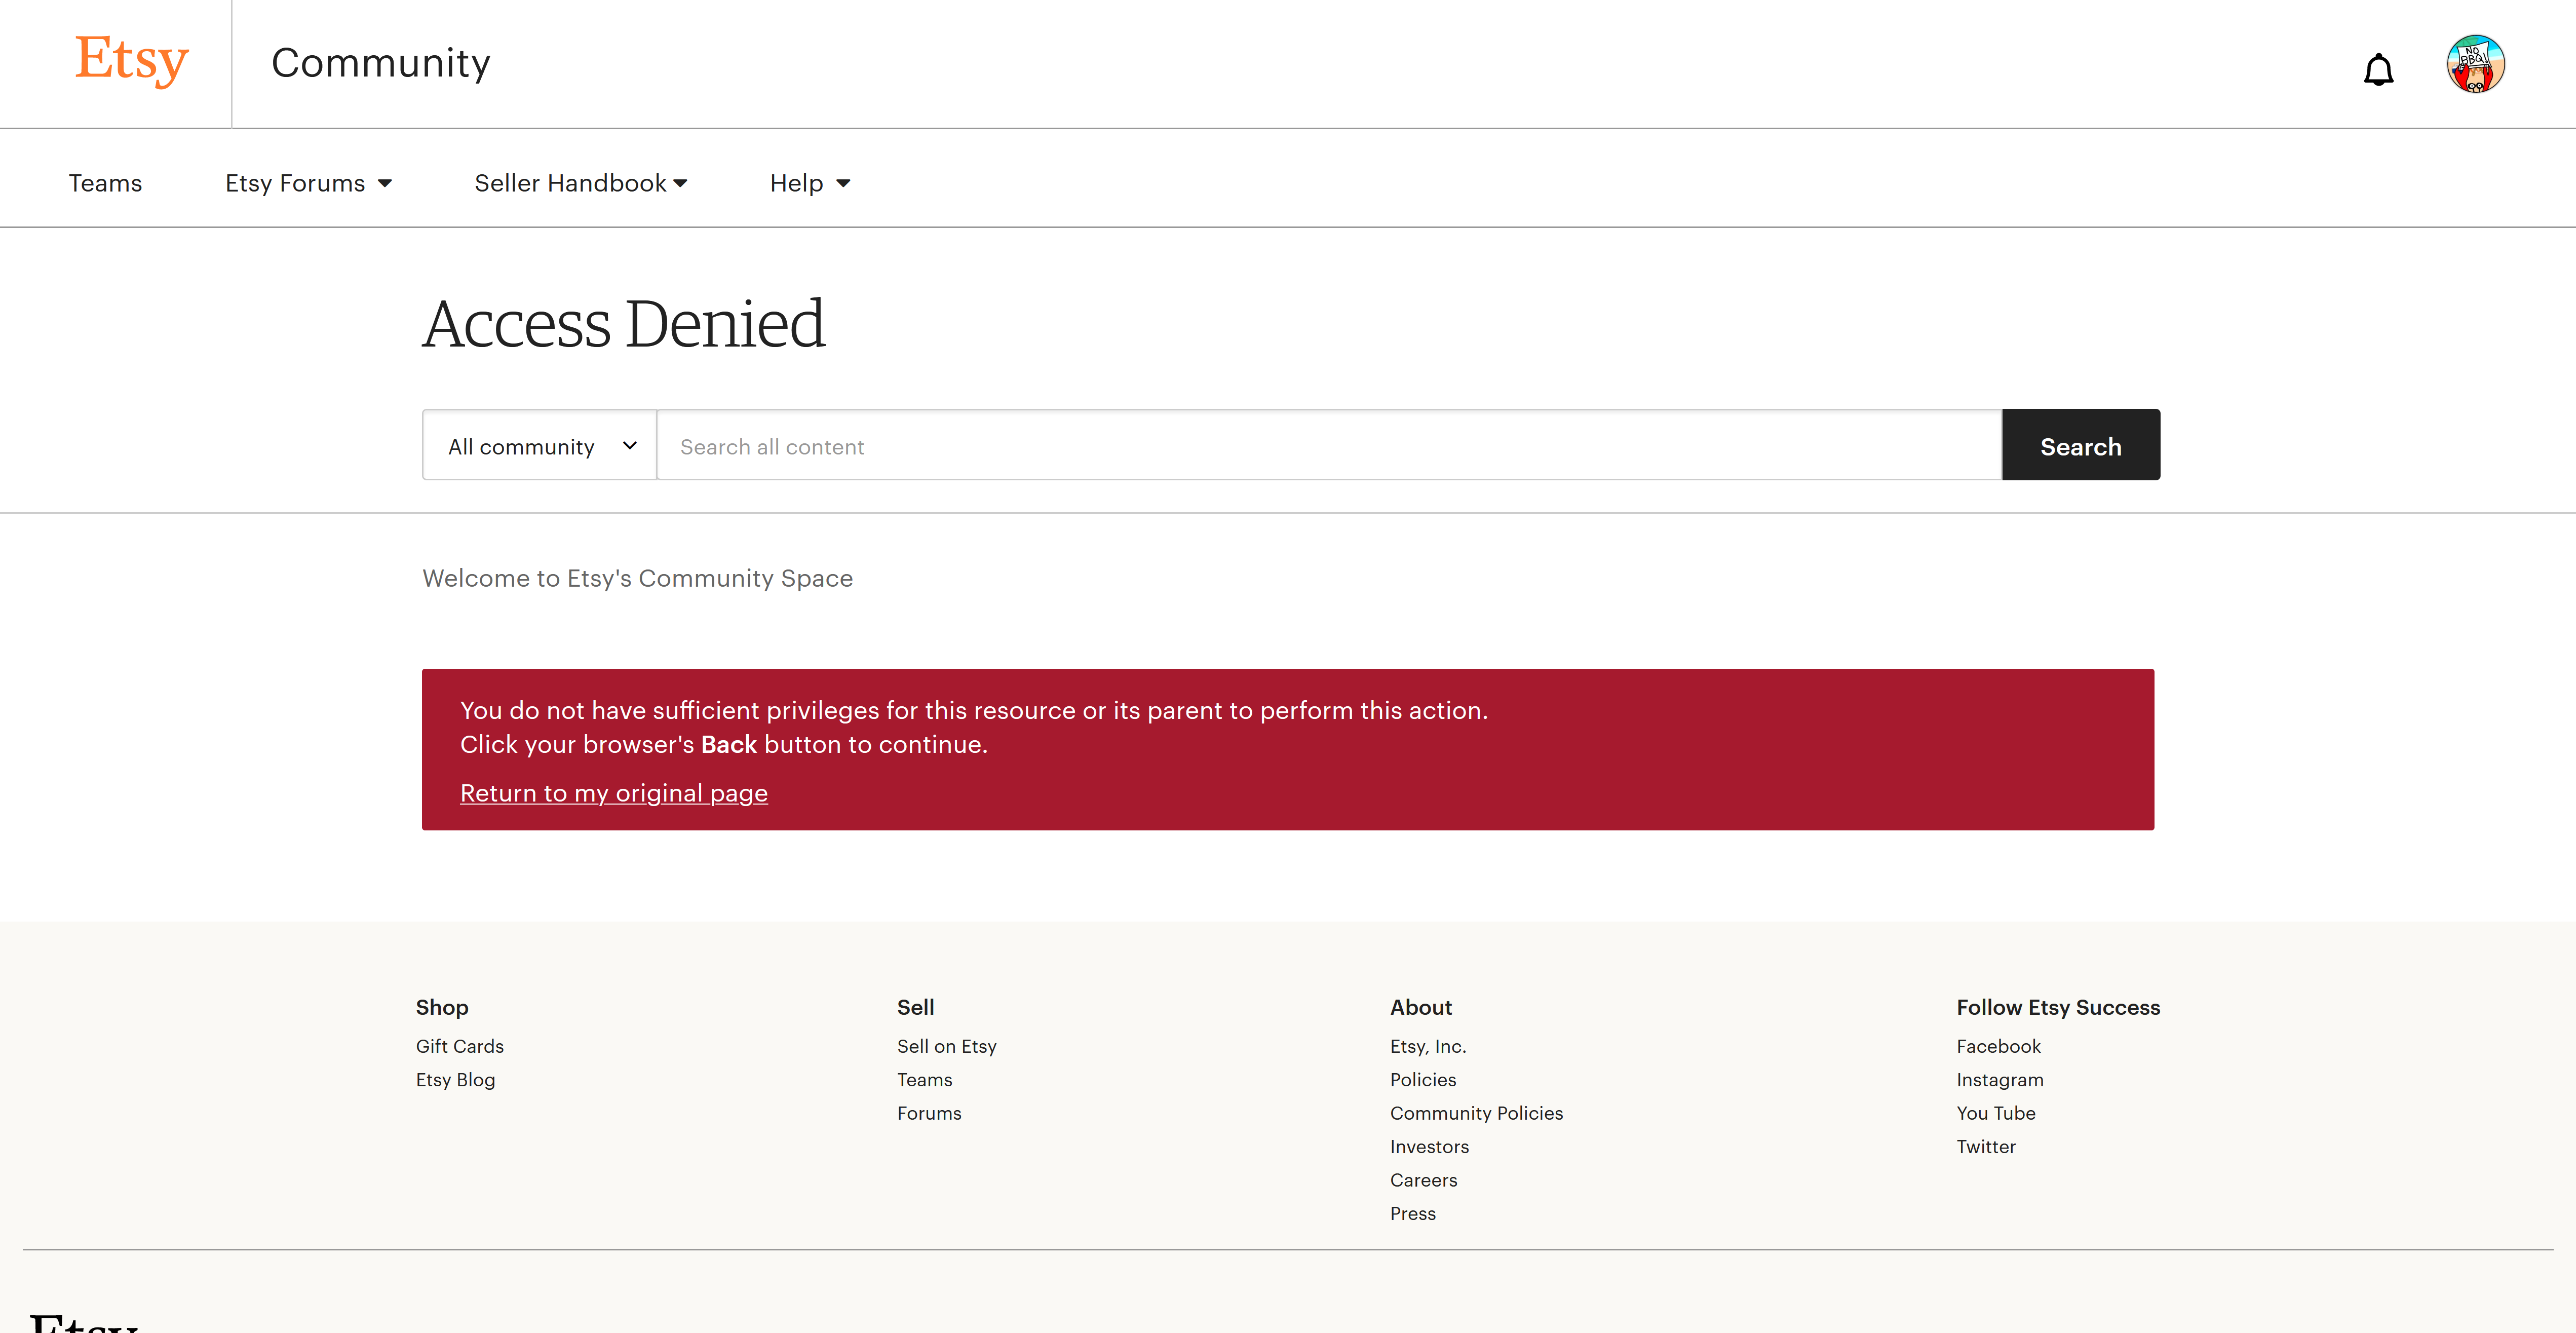The width and height of the screenshot is (2576, 1333).
Task: Click the Follow Etsy Success heading
Action: (x=2058, y=1007)
